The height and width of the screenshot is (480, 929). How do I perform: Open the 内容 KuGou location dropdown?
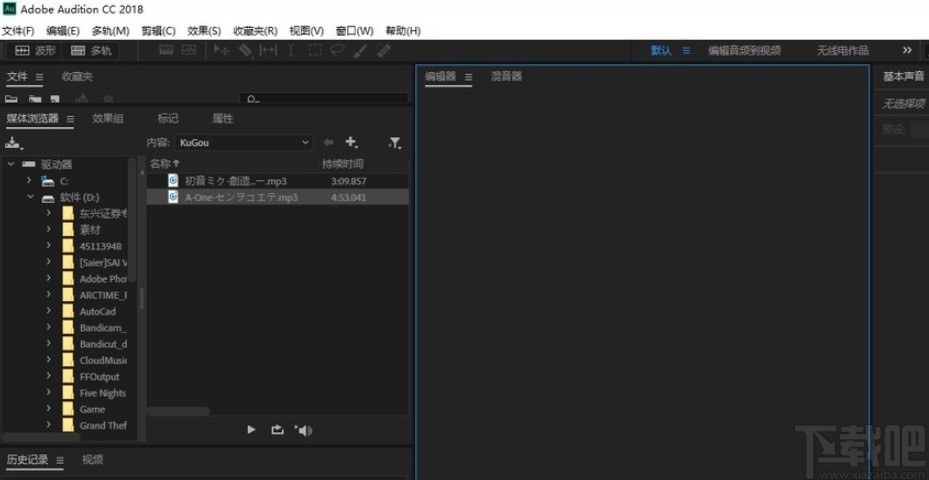coord(244,143)
